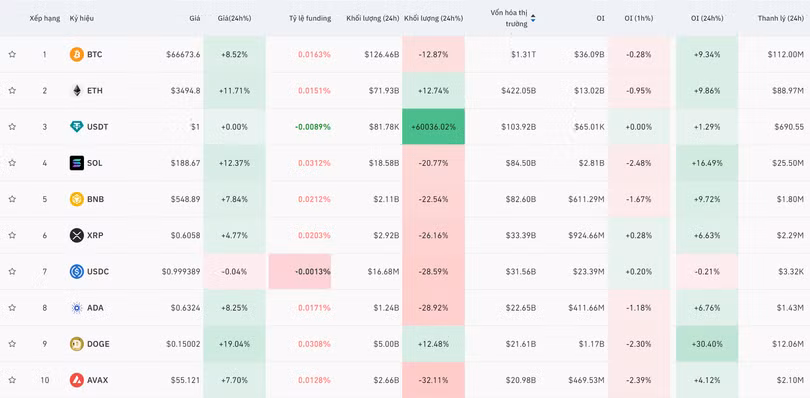The image size is (810, 398).
Task: Click the BNB coin logo
Action: tap(76, 199)
